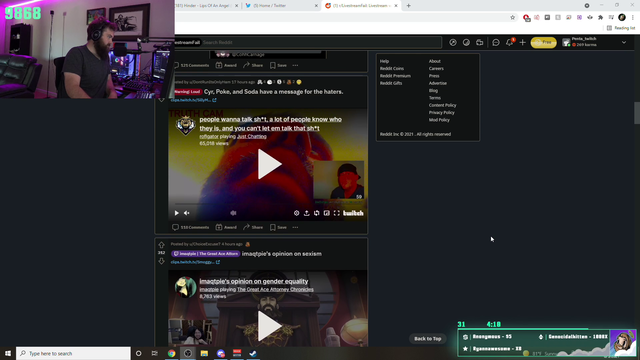
Task: Open more options on 525 comments post
Action: 295,65
